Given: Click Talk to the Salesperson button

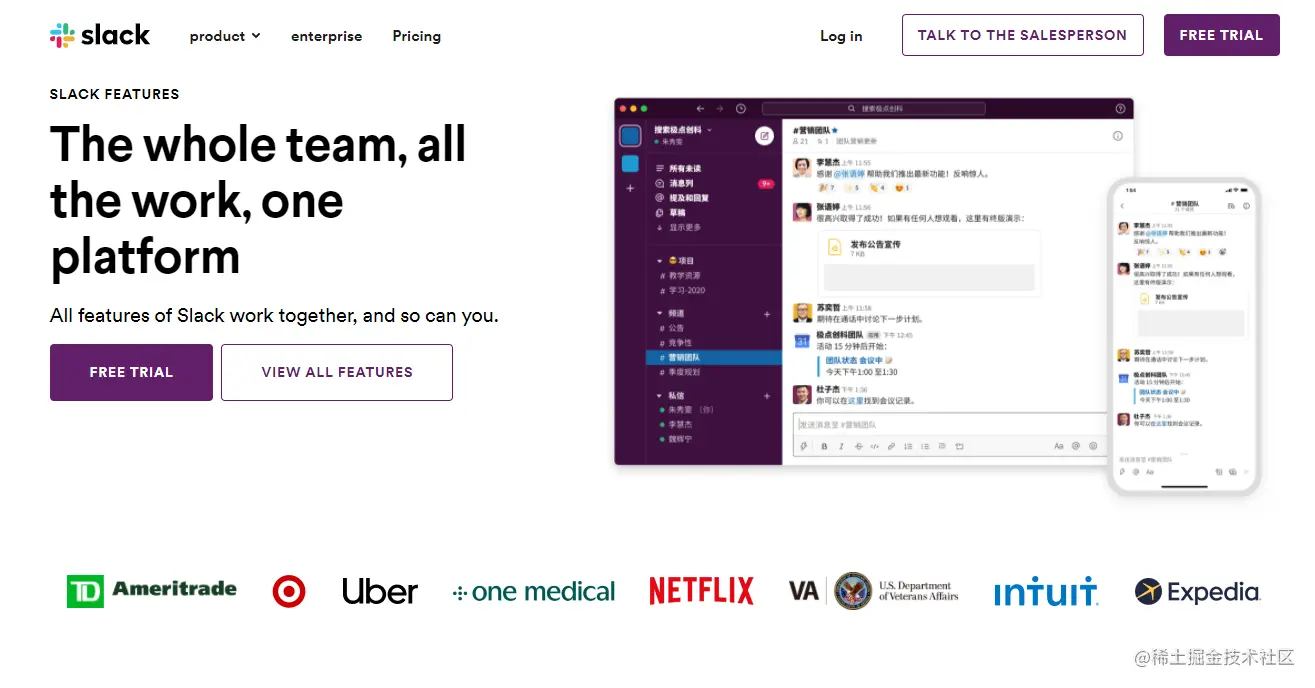Looking at the screenshot, I should tap(1022, 35).
